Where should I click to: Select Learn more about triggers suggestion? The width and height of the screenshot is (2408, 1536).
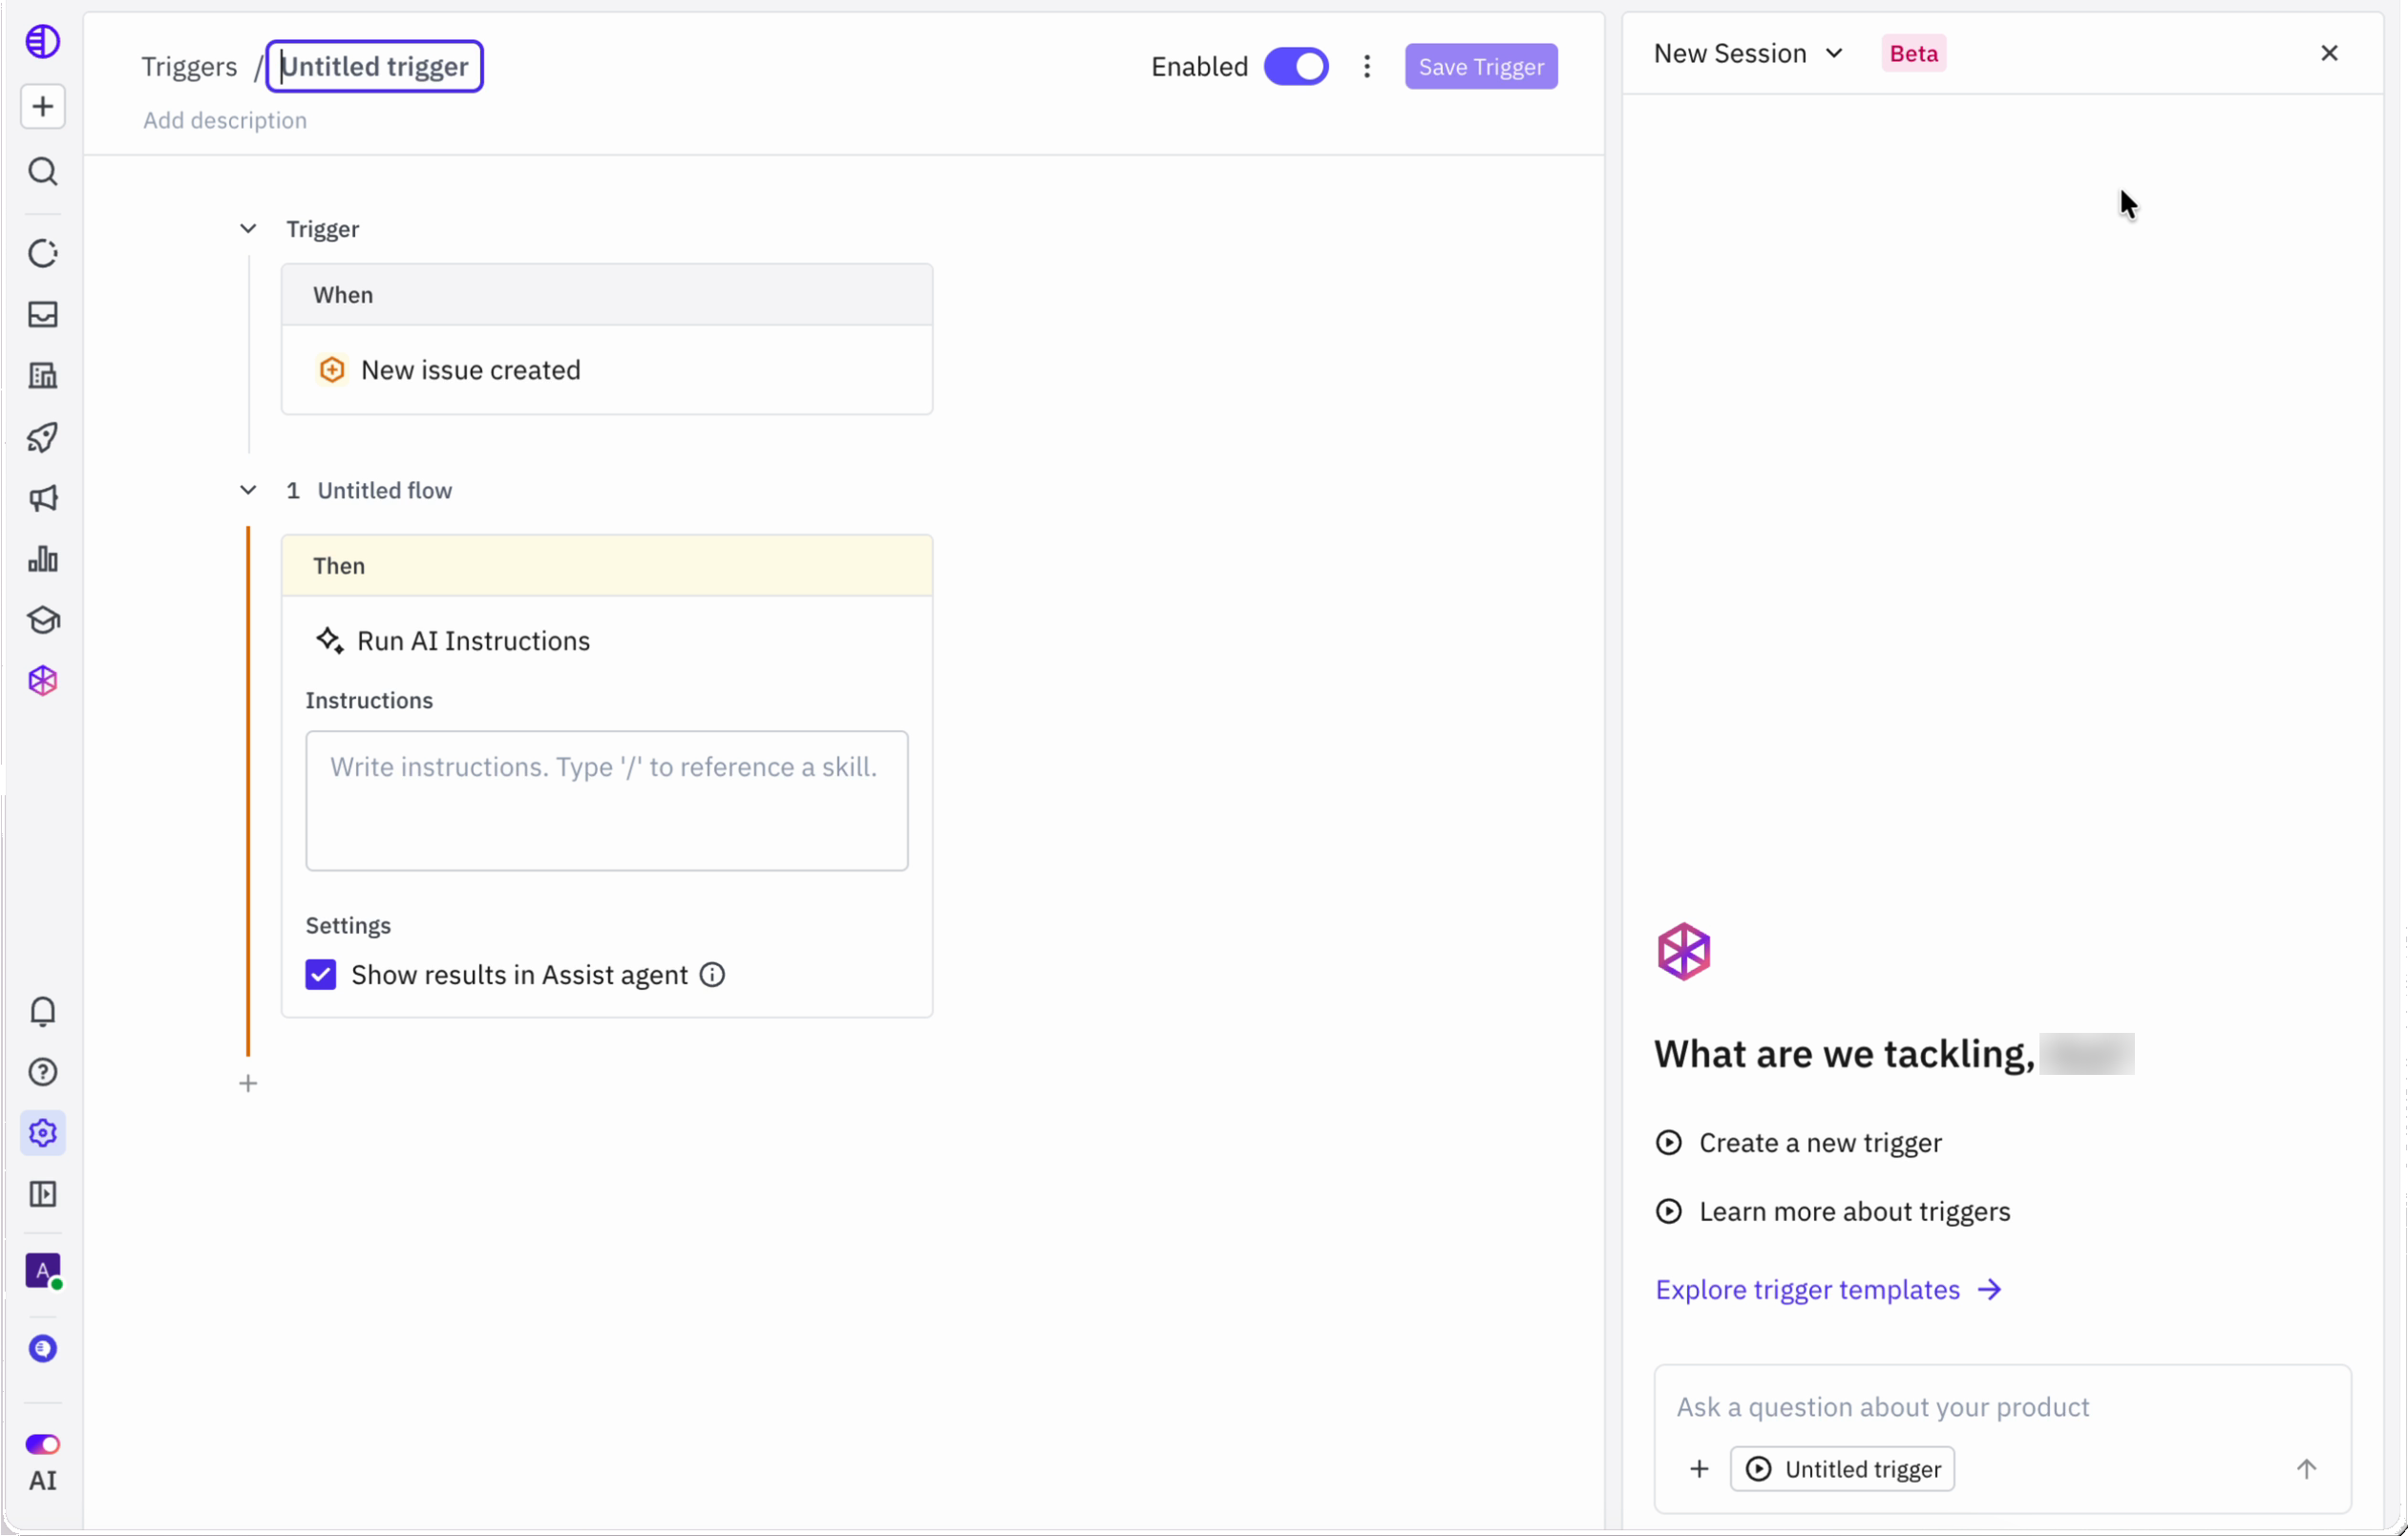pyautogui.click(x=1833, y=1212)
